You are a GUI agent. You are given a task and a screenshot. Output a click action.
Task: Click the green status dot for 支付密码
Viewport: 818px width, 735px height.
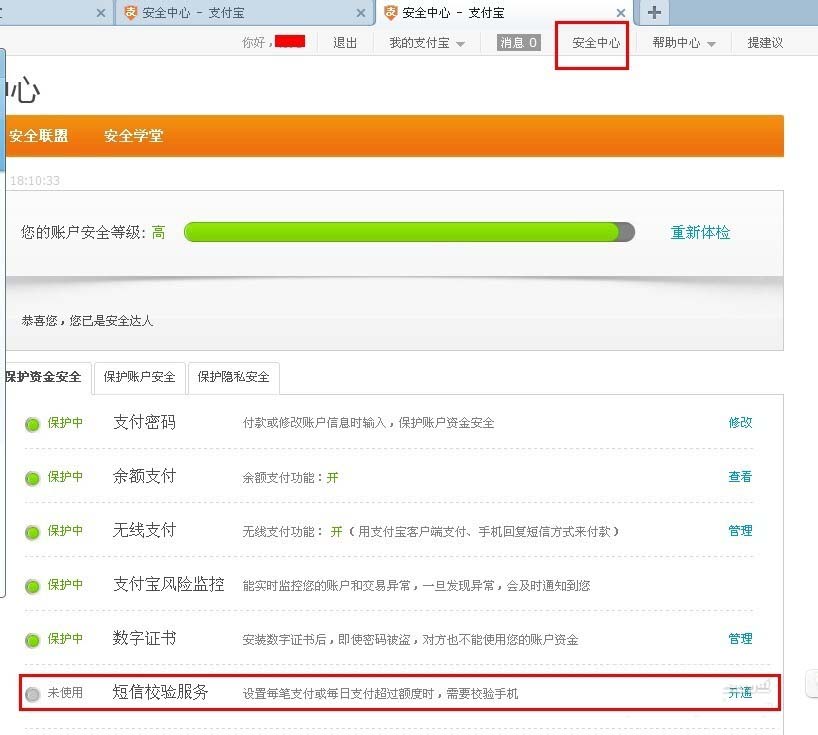[32, 425]
